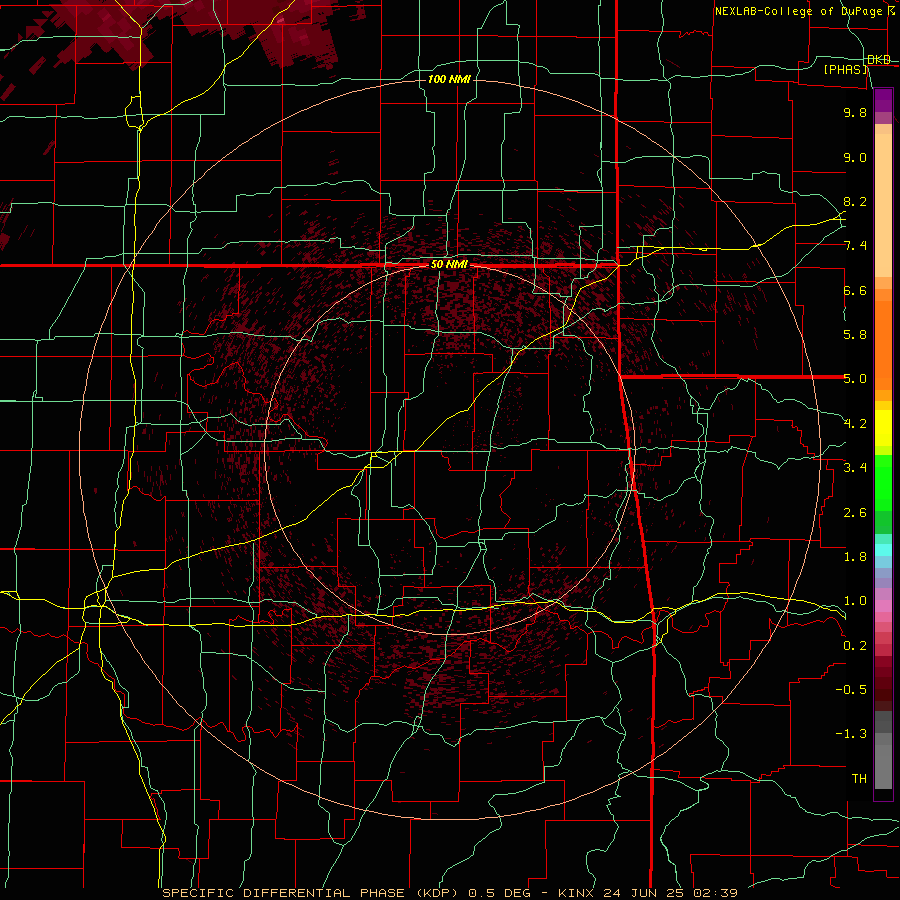Click the 6.6 legend value label
This screenshot has width=900, height=900.
tap(855, 290)
